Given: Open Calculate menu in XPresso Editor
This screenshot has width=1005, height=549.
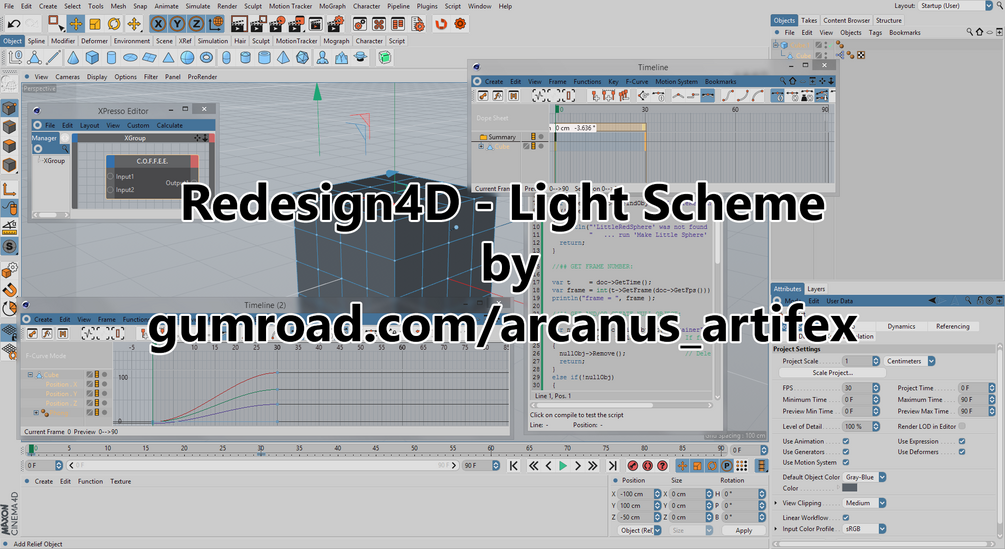Looking at the screenshot, I should pos(169,126).
